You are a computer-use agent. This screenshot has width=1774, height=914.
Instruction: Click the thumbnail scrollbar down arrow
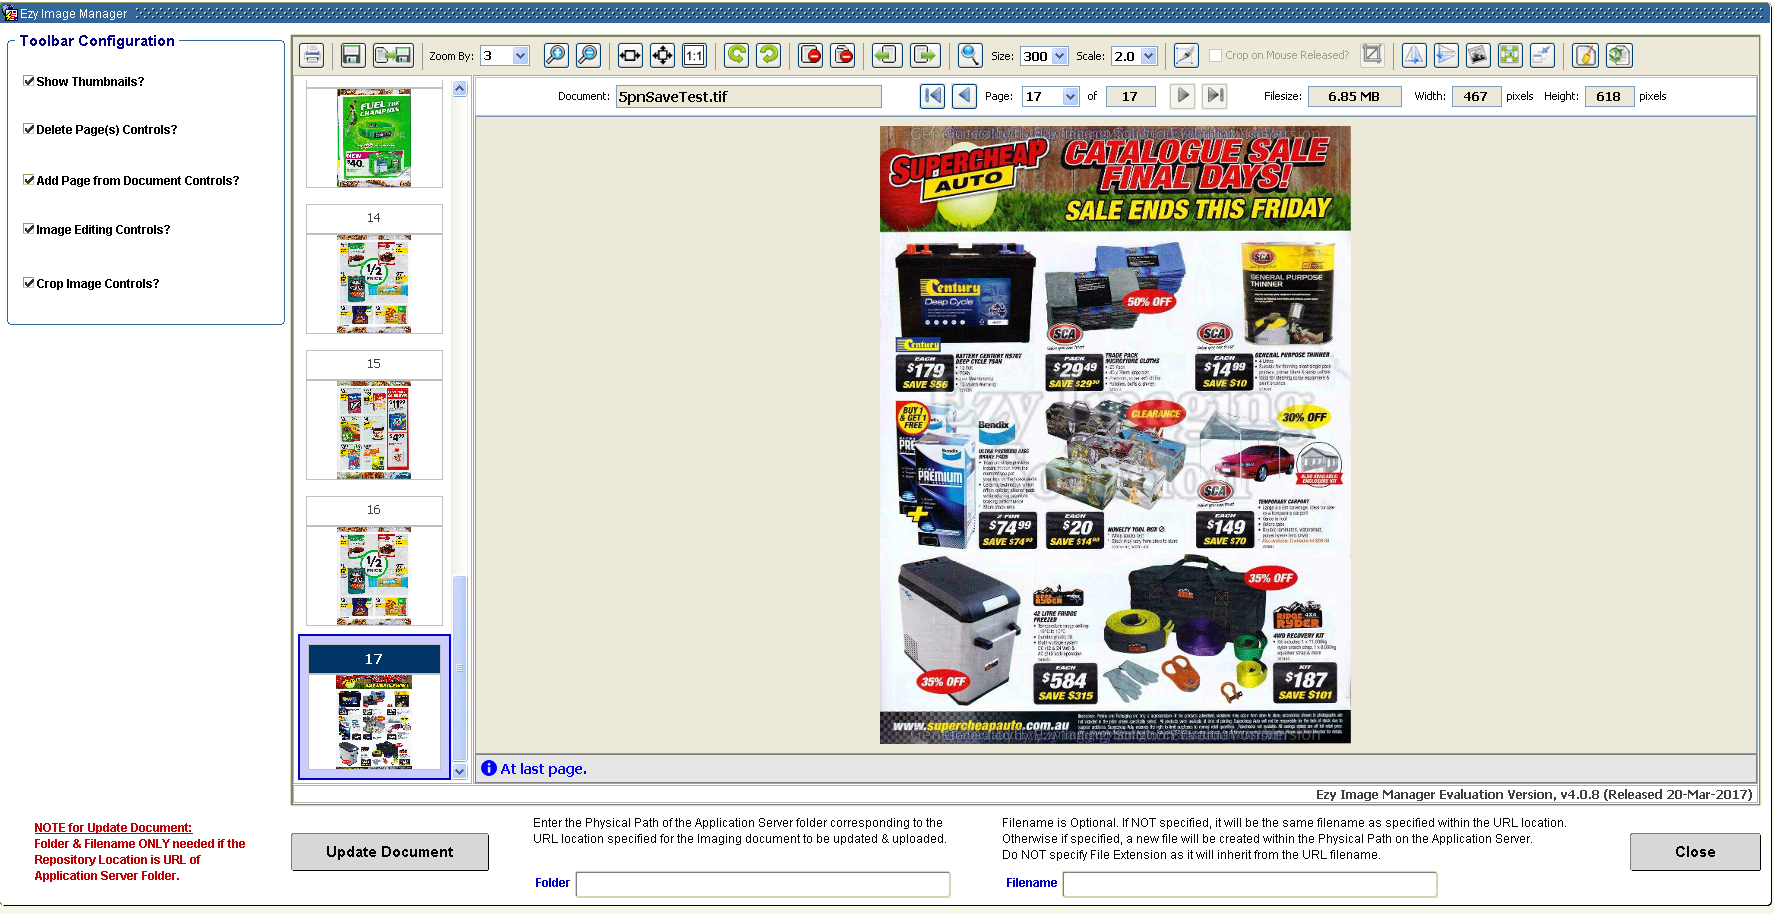pyautogui.click(x=460, y=771)
